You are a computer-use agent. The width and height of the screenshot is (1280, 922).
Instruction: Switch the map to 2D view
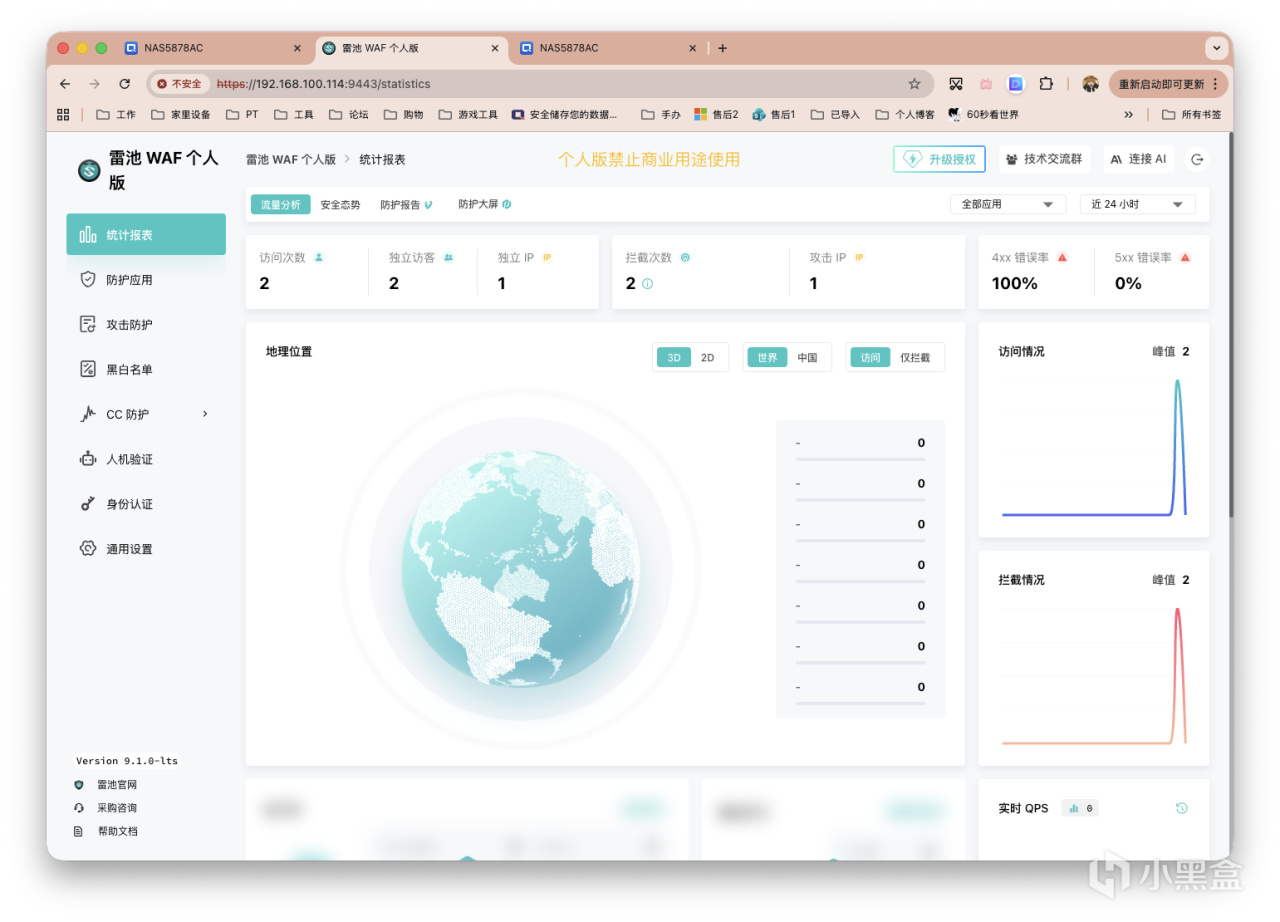708,357
